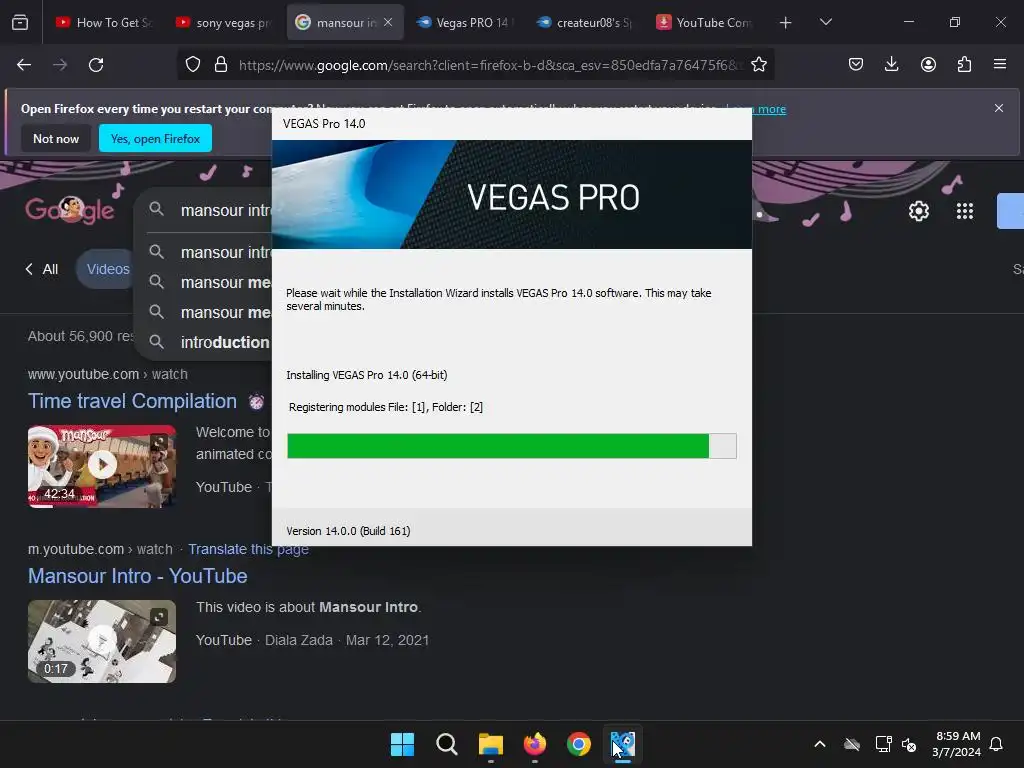Image resolution: width=1024 pixels, height=768 pixels.
Task: Close the mansour in tab
Action: click(388, 22)
